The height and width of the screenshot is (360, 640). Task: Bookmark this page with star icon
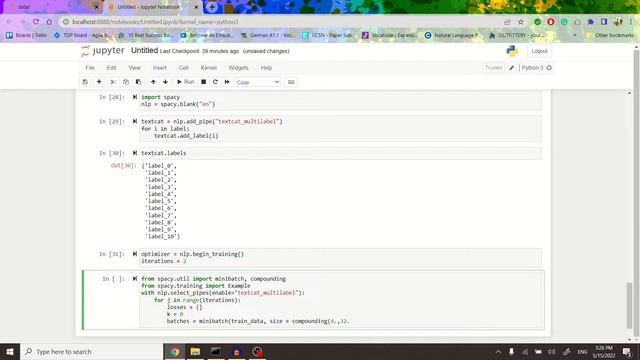tap(520, 22)
